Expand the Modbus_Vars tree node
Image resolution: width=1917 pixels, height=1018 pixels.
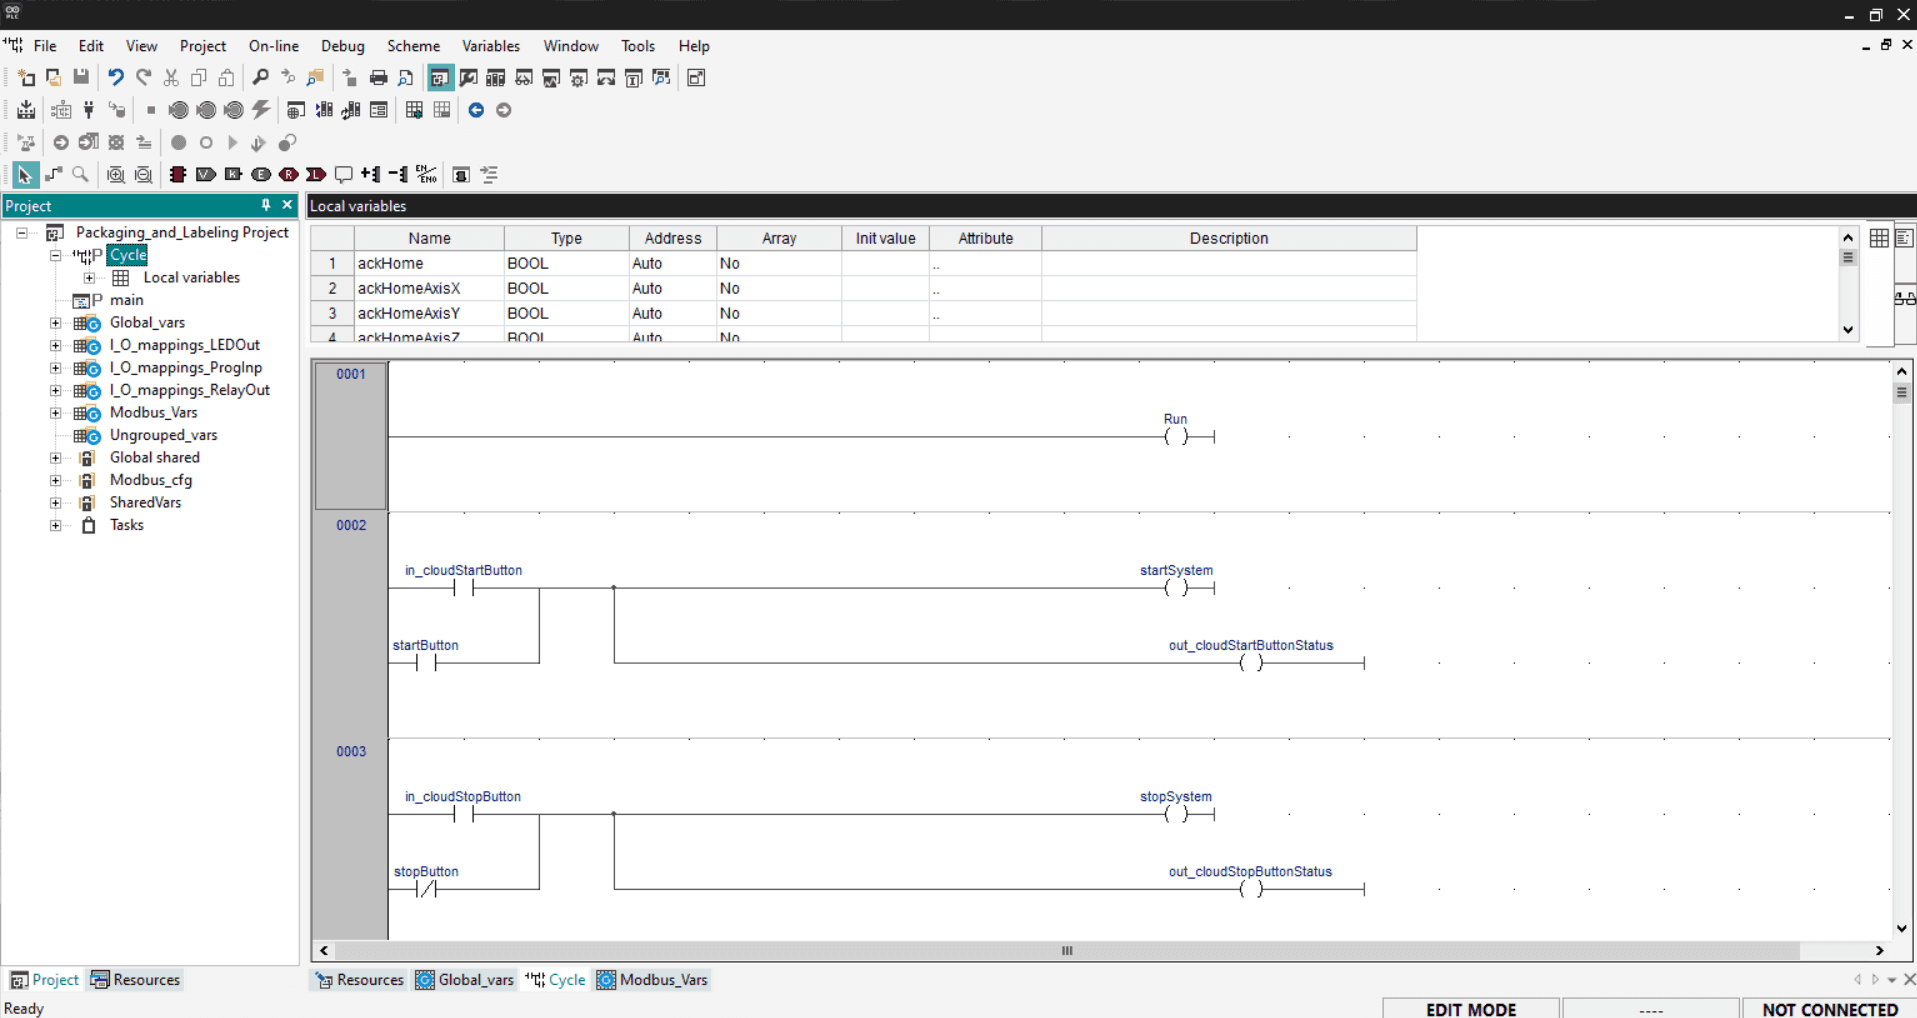click(x=55, y=413)
